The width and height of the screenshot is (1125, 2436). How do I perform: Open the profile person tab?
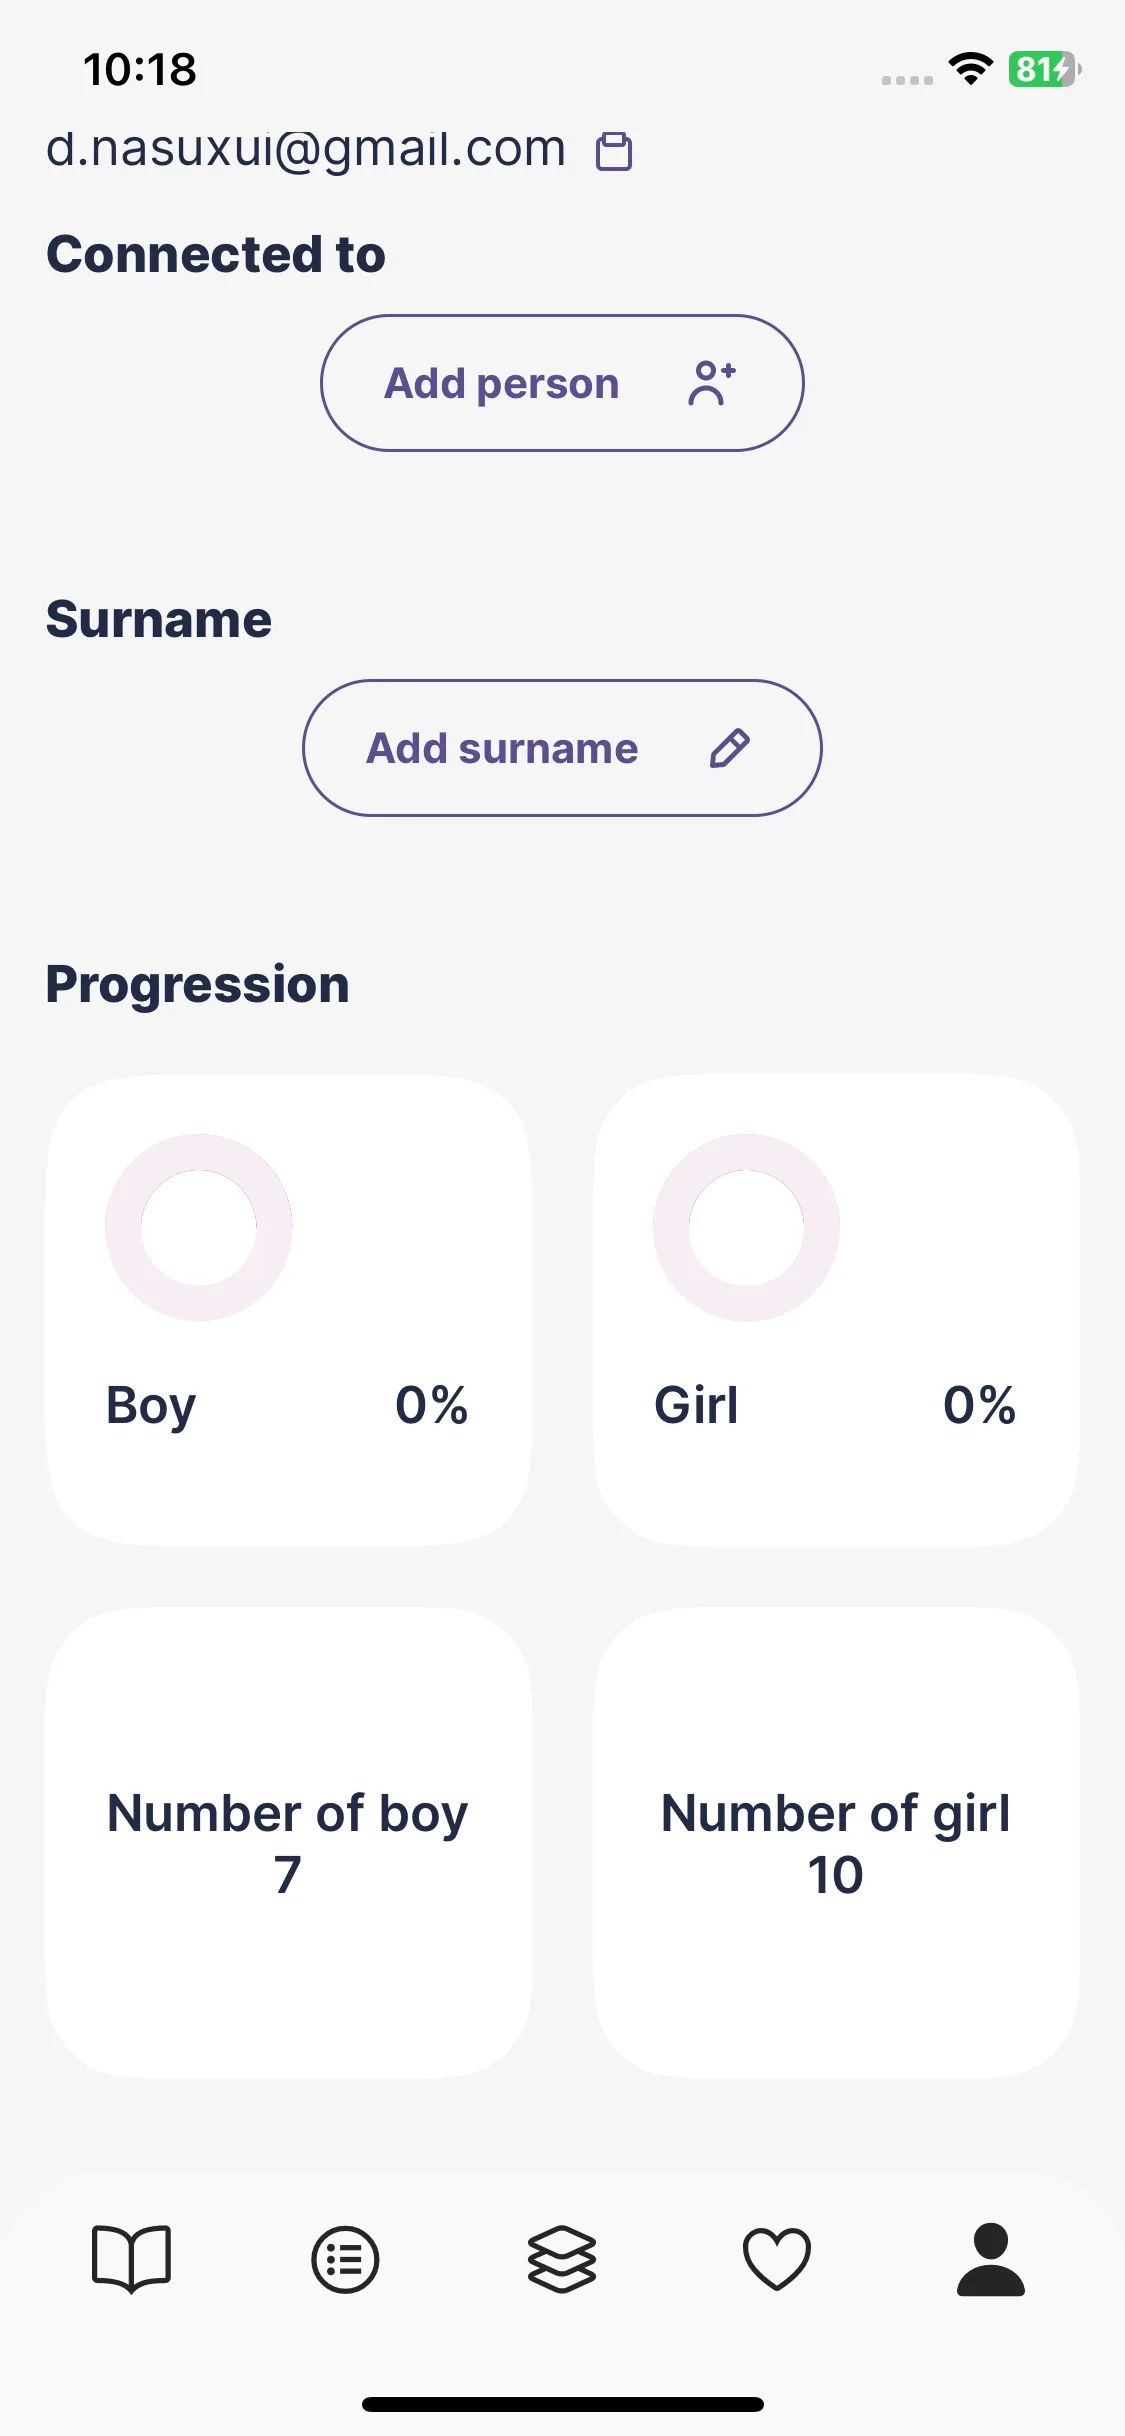991,2259
